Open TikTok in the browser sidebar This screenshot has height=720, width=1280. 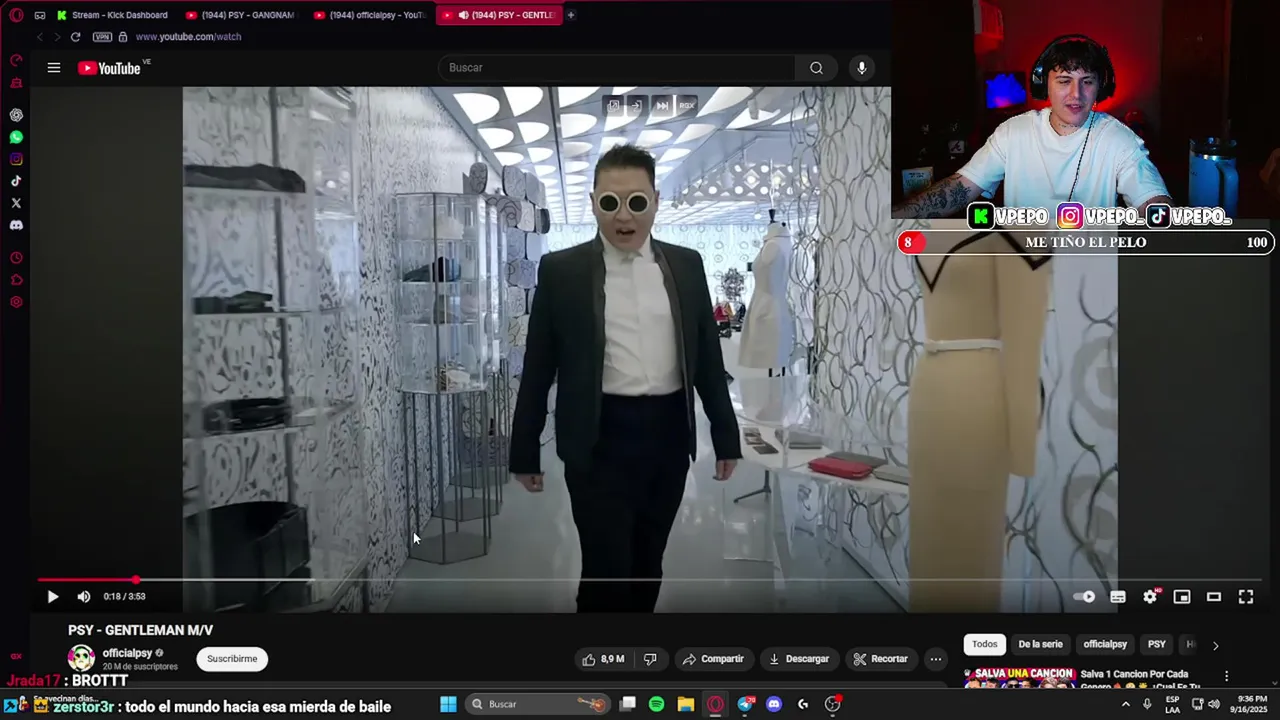click(16, 181)
